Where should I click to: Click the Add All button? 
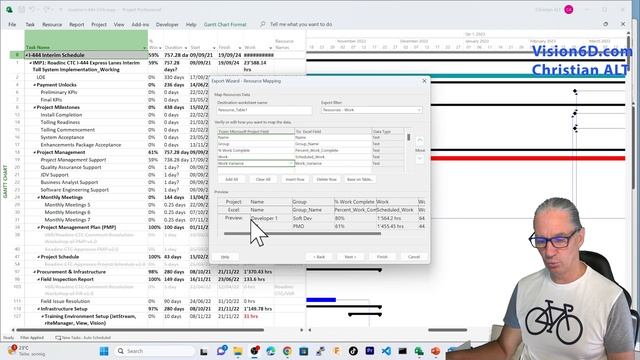(231, 180)
